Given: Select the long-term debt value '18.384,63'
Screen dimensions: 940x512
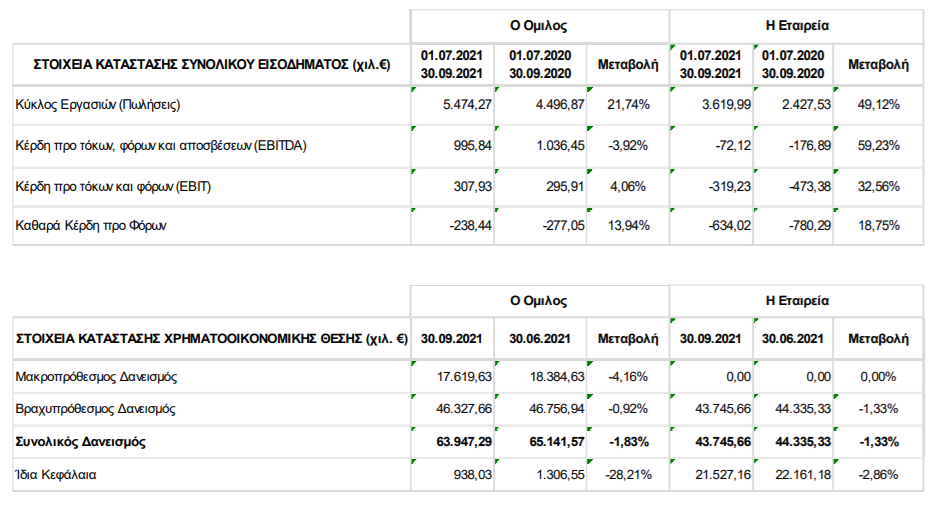Looking at the screenshot, I should 558,377.
